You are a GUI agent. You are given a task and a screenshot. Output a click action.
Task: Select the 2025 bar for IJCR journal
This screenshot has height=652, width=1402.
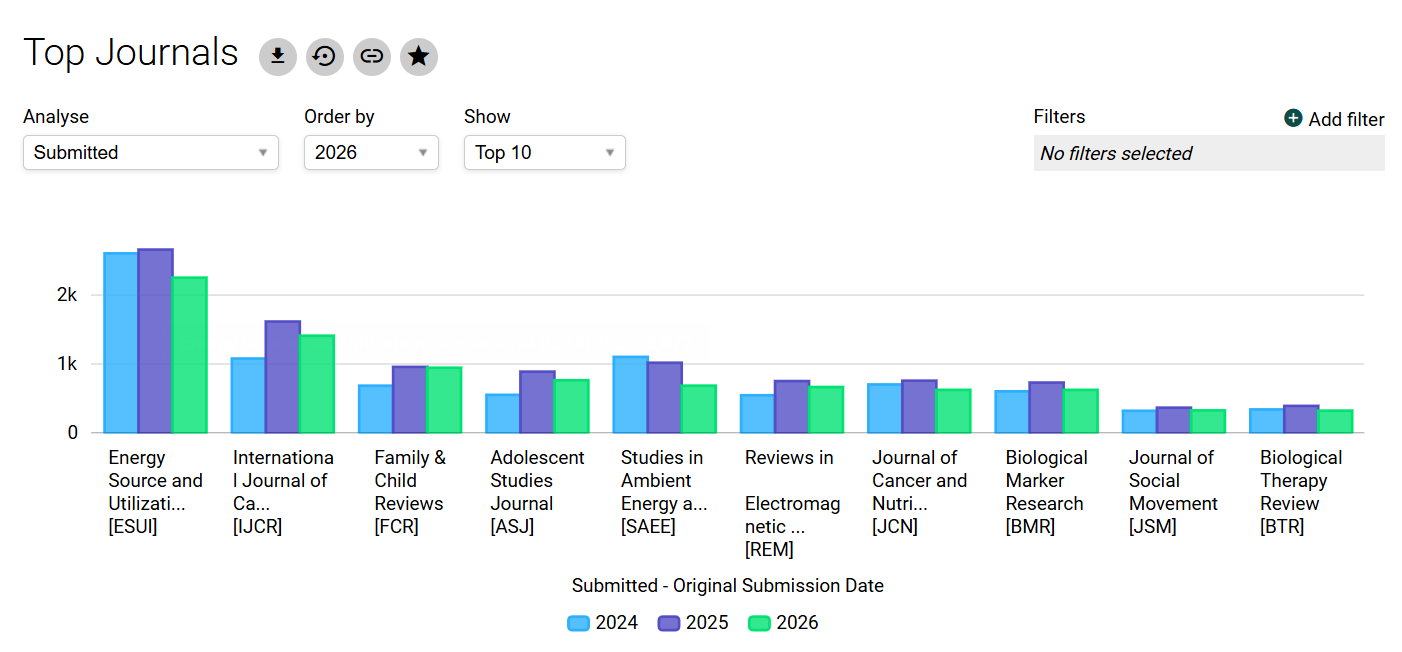coord(283,377)
